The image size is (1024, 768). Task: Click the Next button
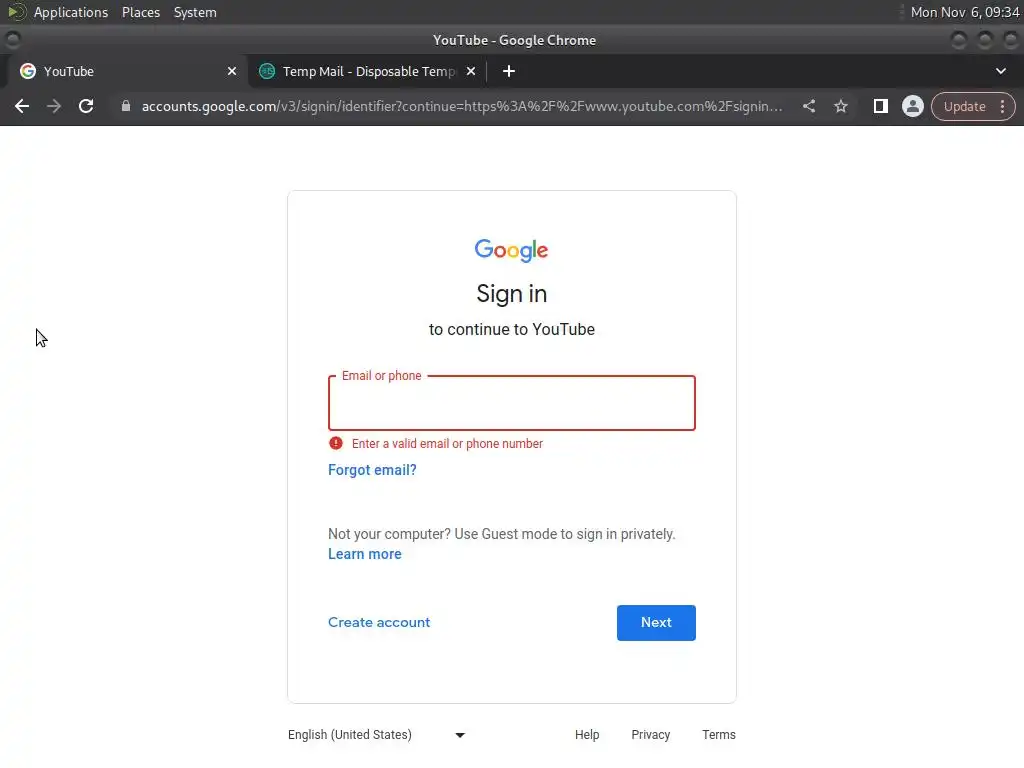pyautogui.click(x=656, y=622)
